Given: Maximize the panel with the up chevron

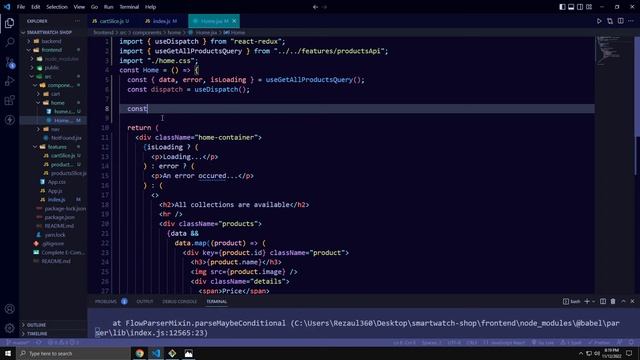Looking at the screenshot, I should (x=623, y=301).
